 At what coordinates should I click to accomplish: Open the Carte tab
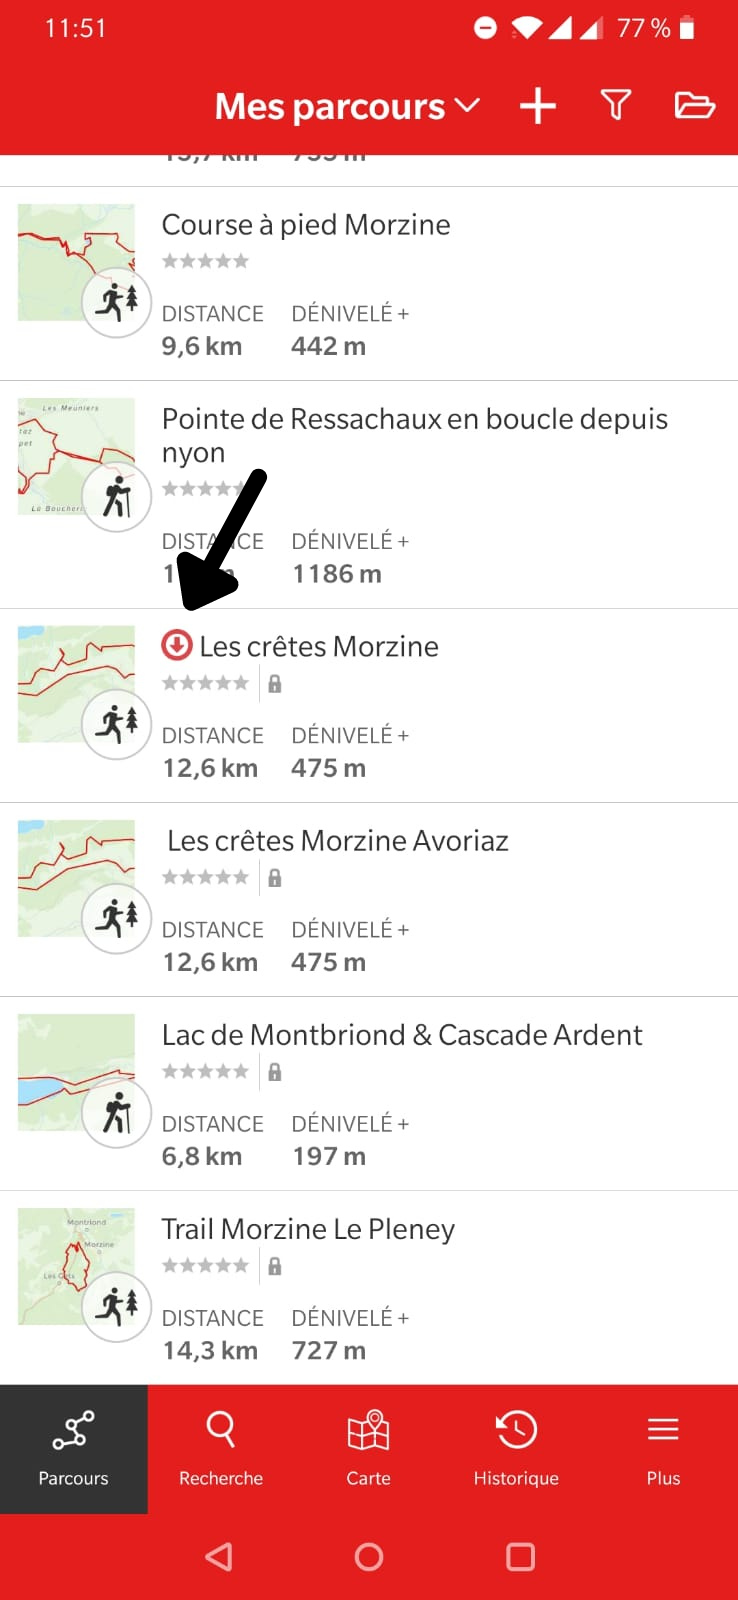[368, 1448]
